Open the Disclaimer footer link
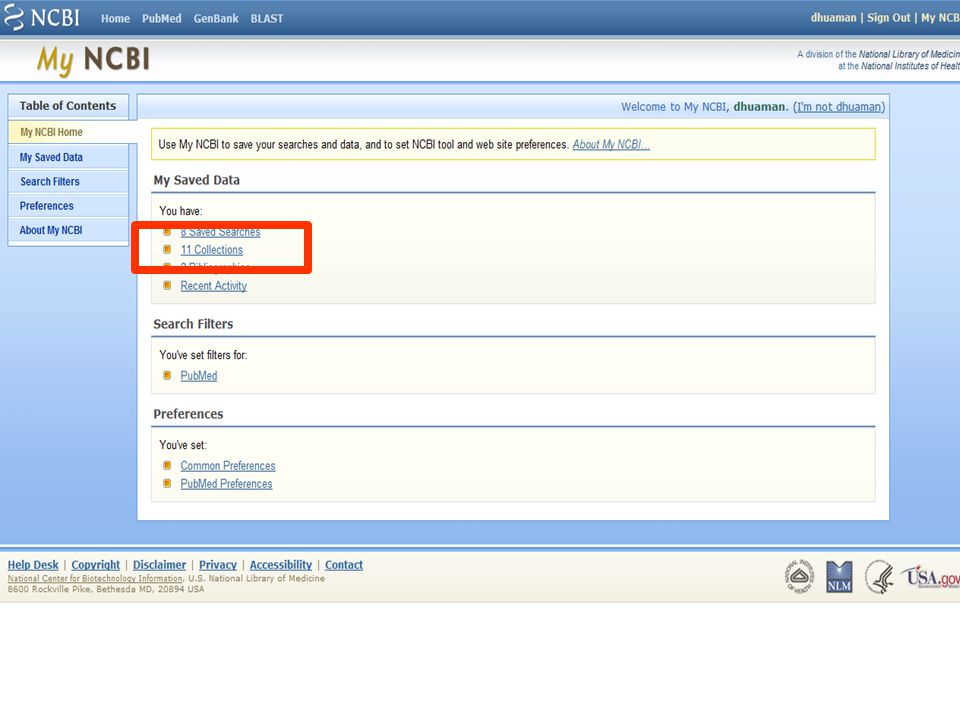Viewport: 960px width, 720px height. click(159, 565)
